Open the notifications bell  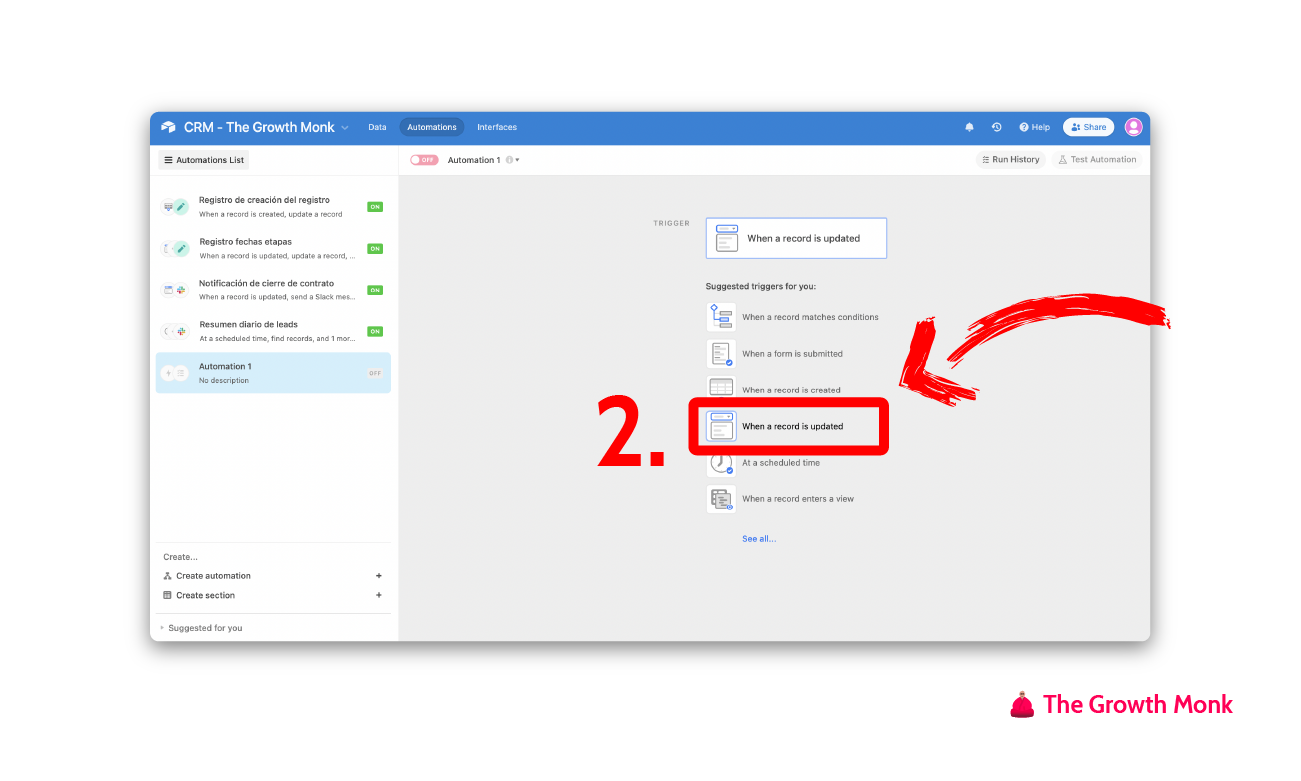969,127
